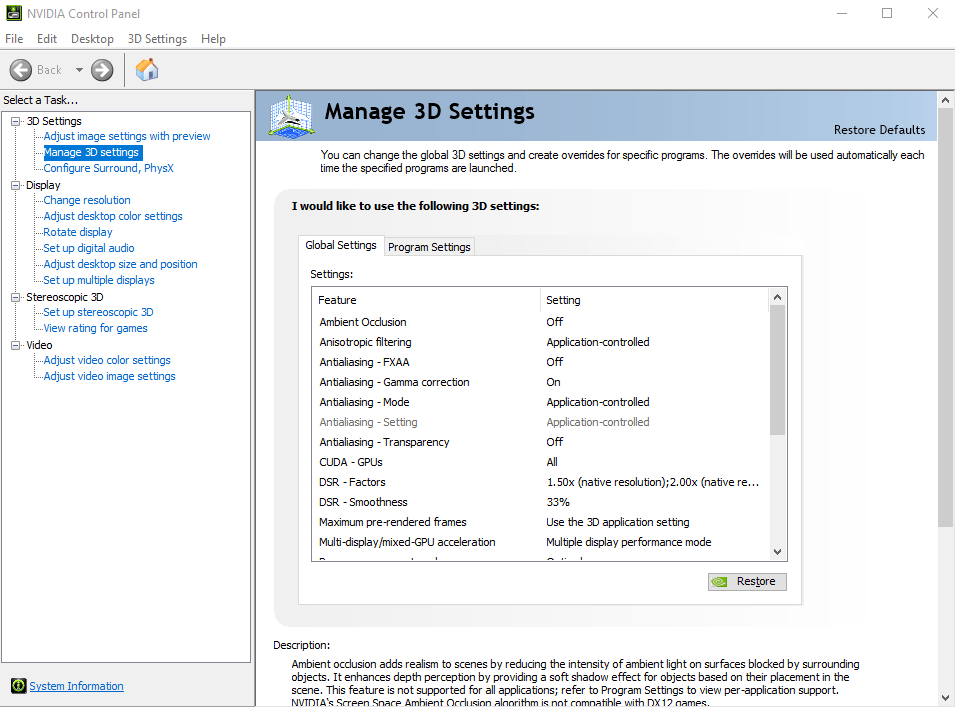Collapse the 3D Settings tree node

click(x=16, y=121)
